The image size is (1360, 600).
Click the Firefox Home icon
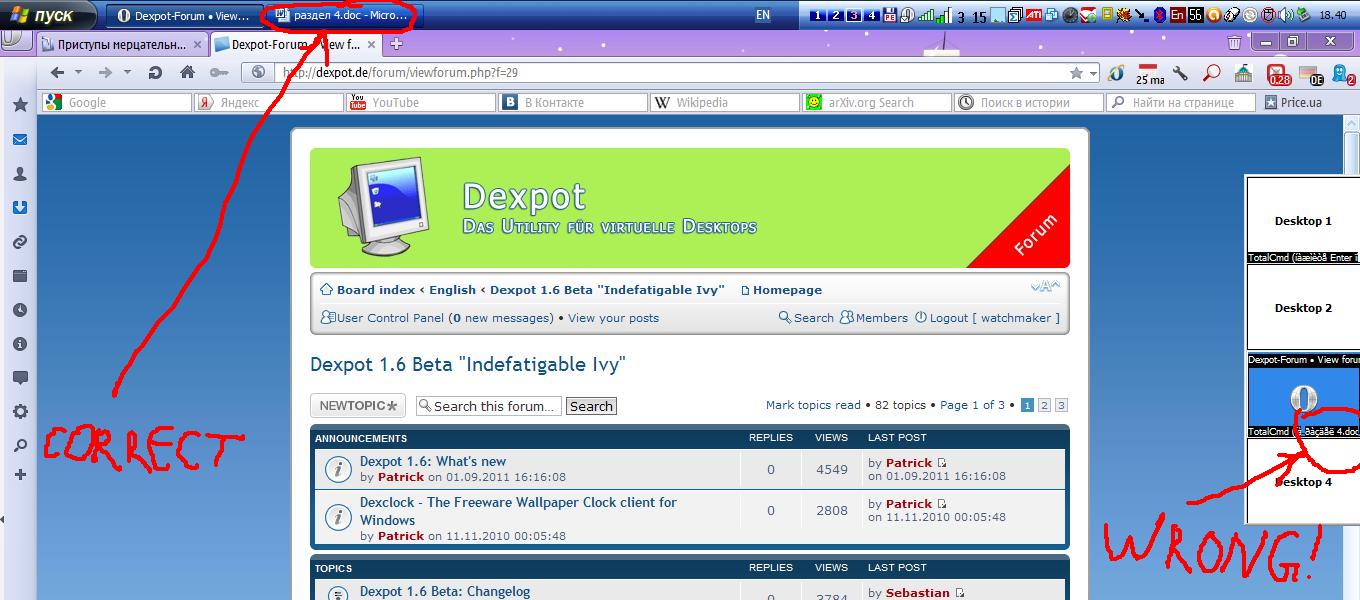coord(186,73)
